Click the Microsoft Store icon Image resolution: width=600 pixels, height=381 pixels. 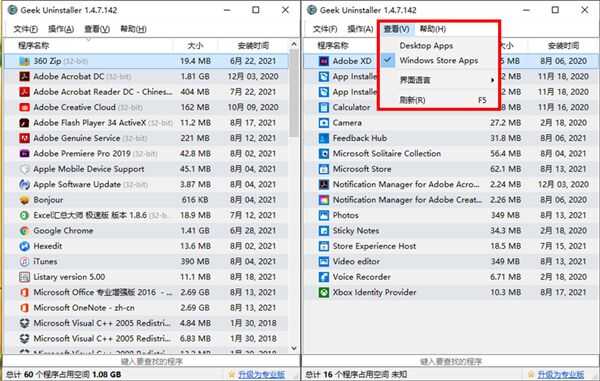[324, 169]
